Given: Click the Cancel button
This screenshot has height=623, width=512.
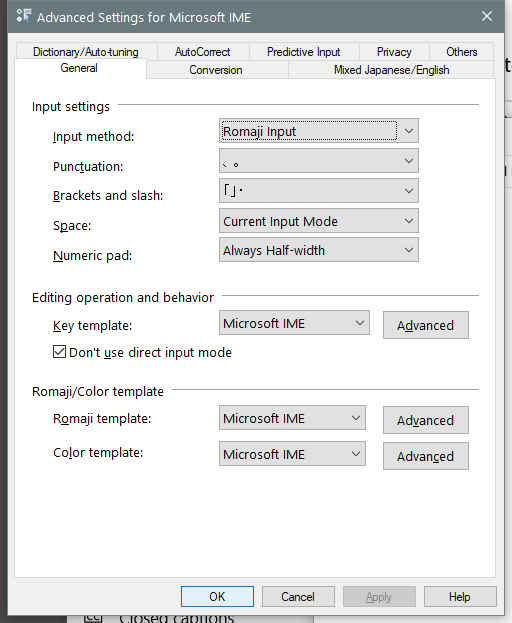Looking at the screenshot, I should 298,596.
